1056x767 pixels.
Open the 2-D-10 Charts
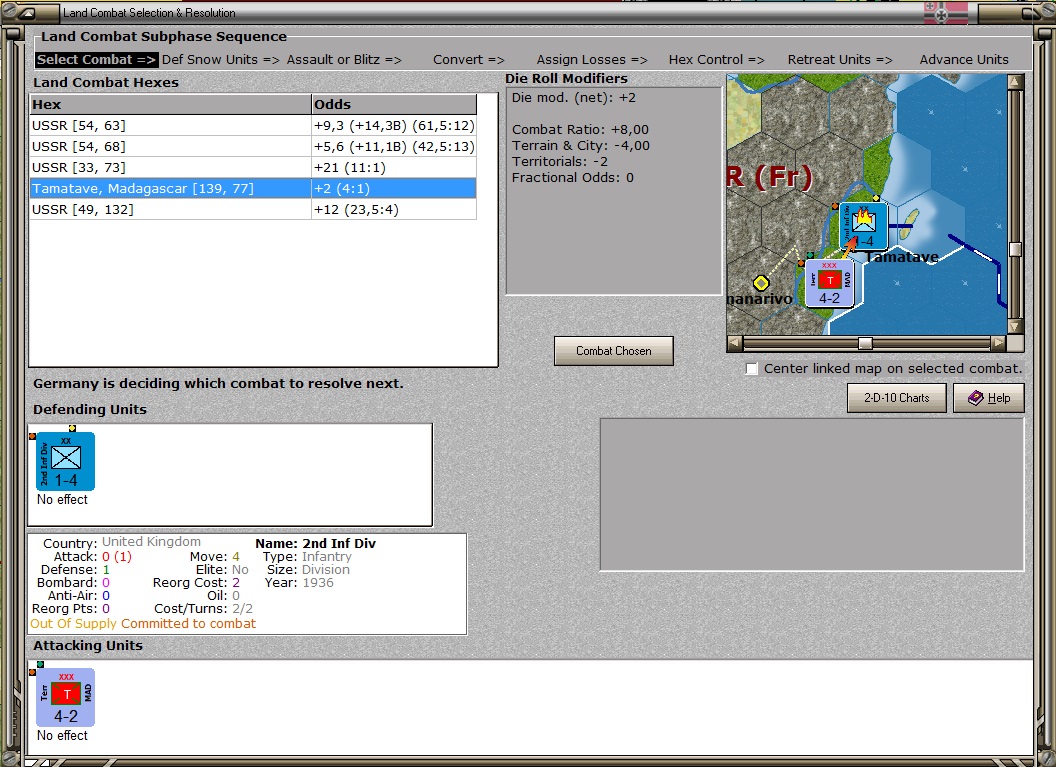pyautogui.click(x=896, y=398)
